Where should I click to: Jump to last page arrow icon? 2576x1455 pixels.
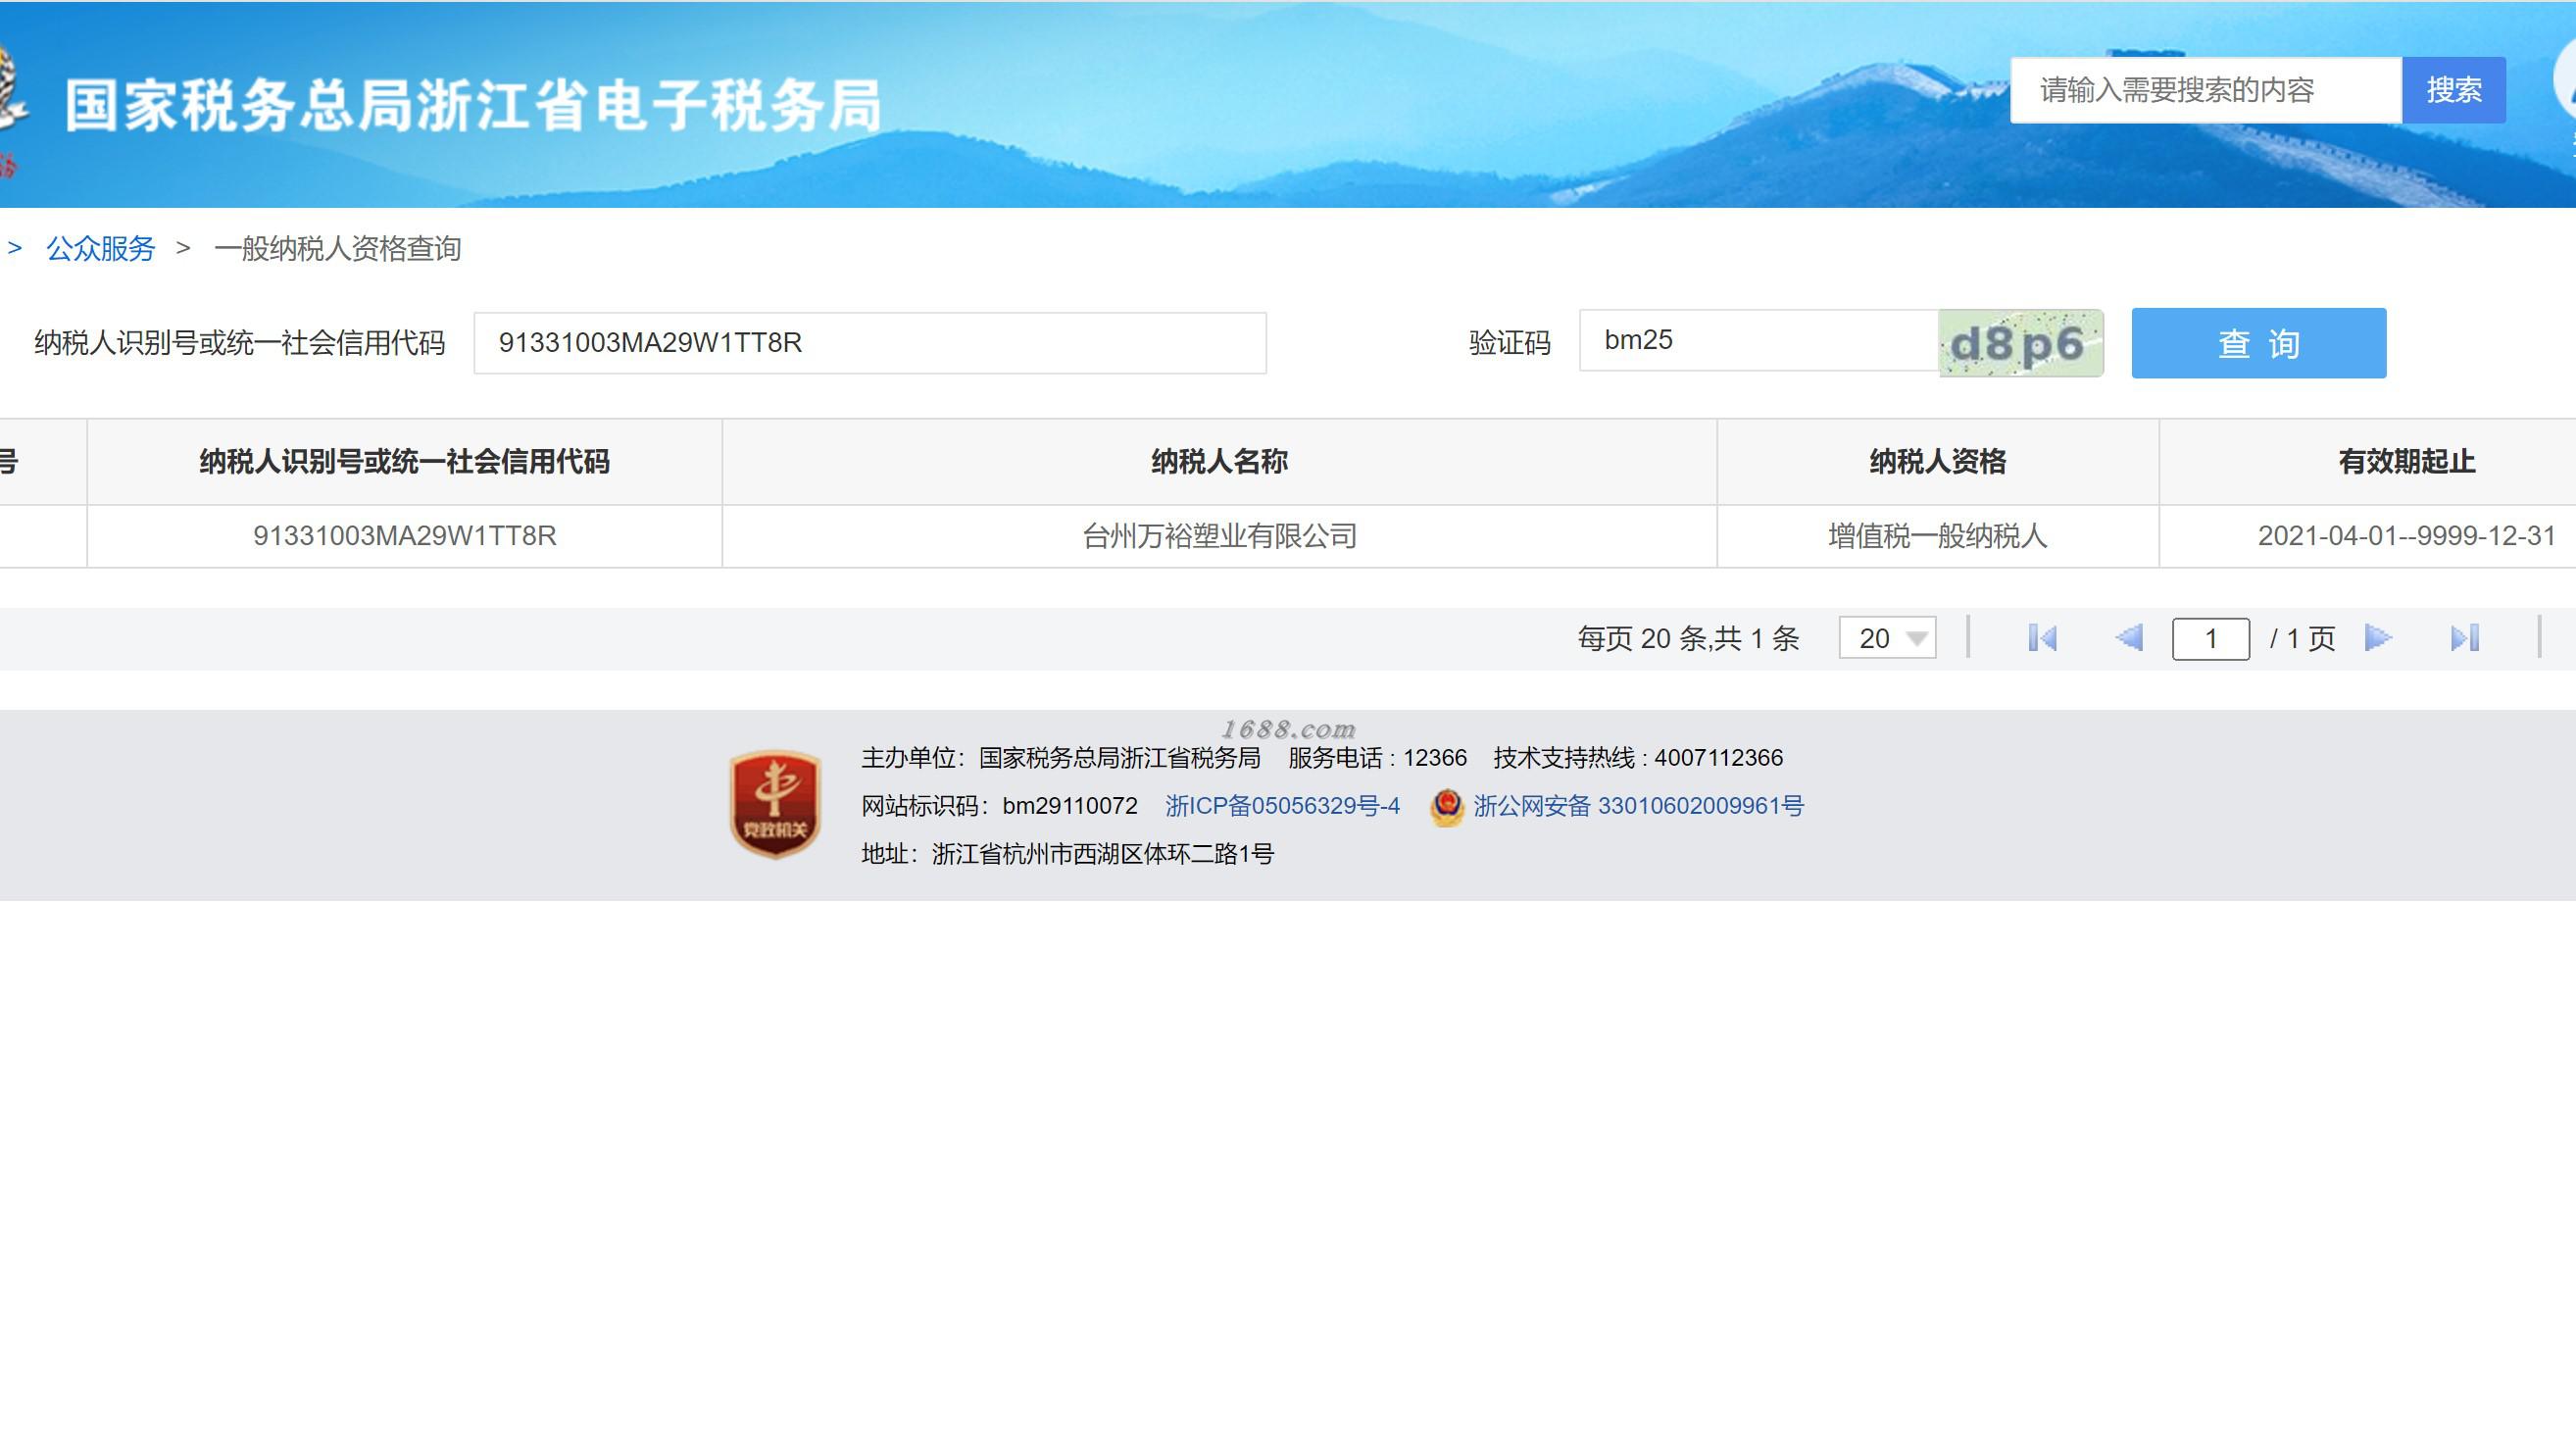2464,638
